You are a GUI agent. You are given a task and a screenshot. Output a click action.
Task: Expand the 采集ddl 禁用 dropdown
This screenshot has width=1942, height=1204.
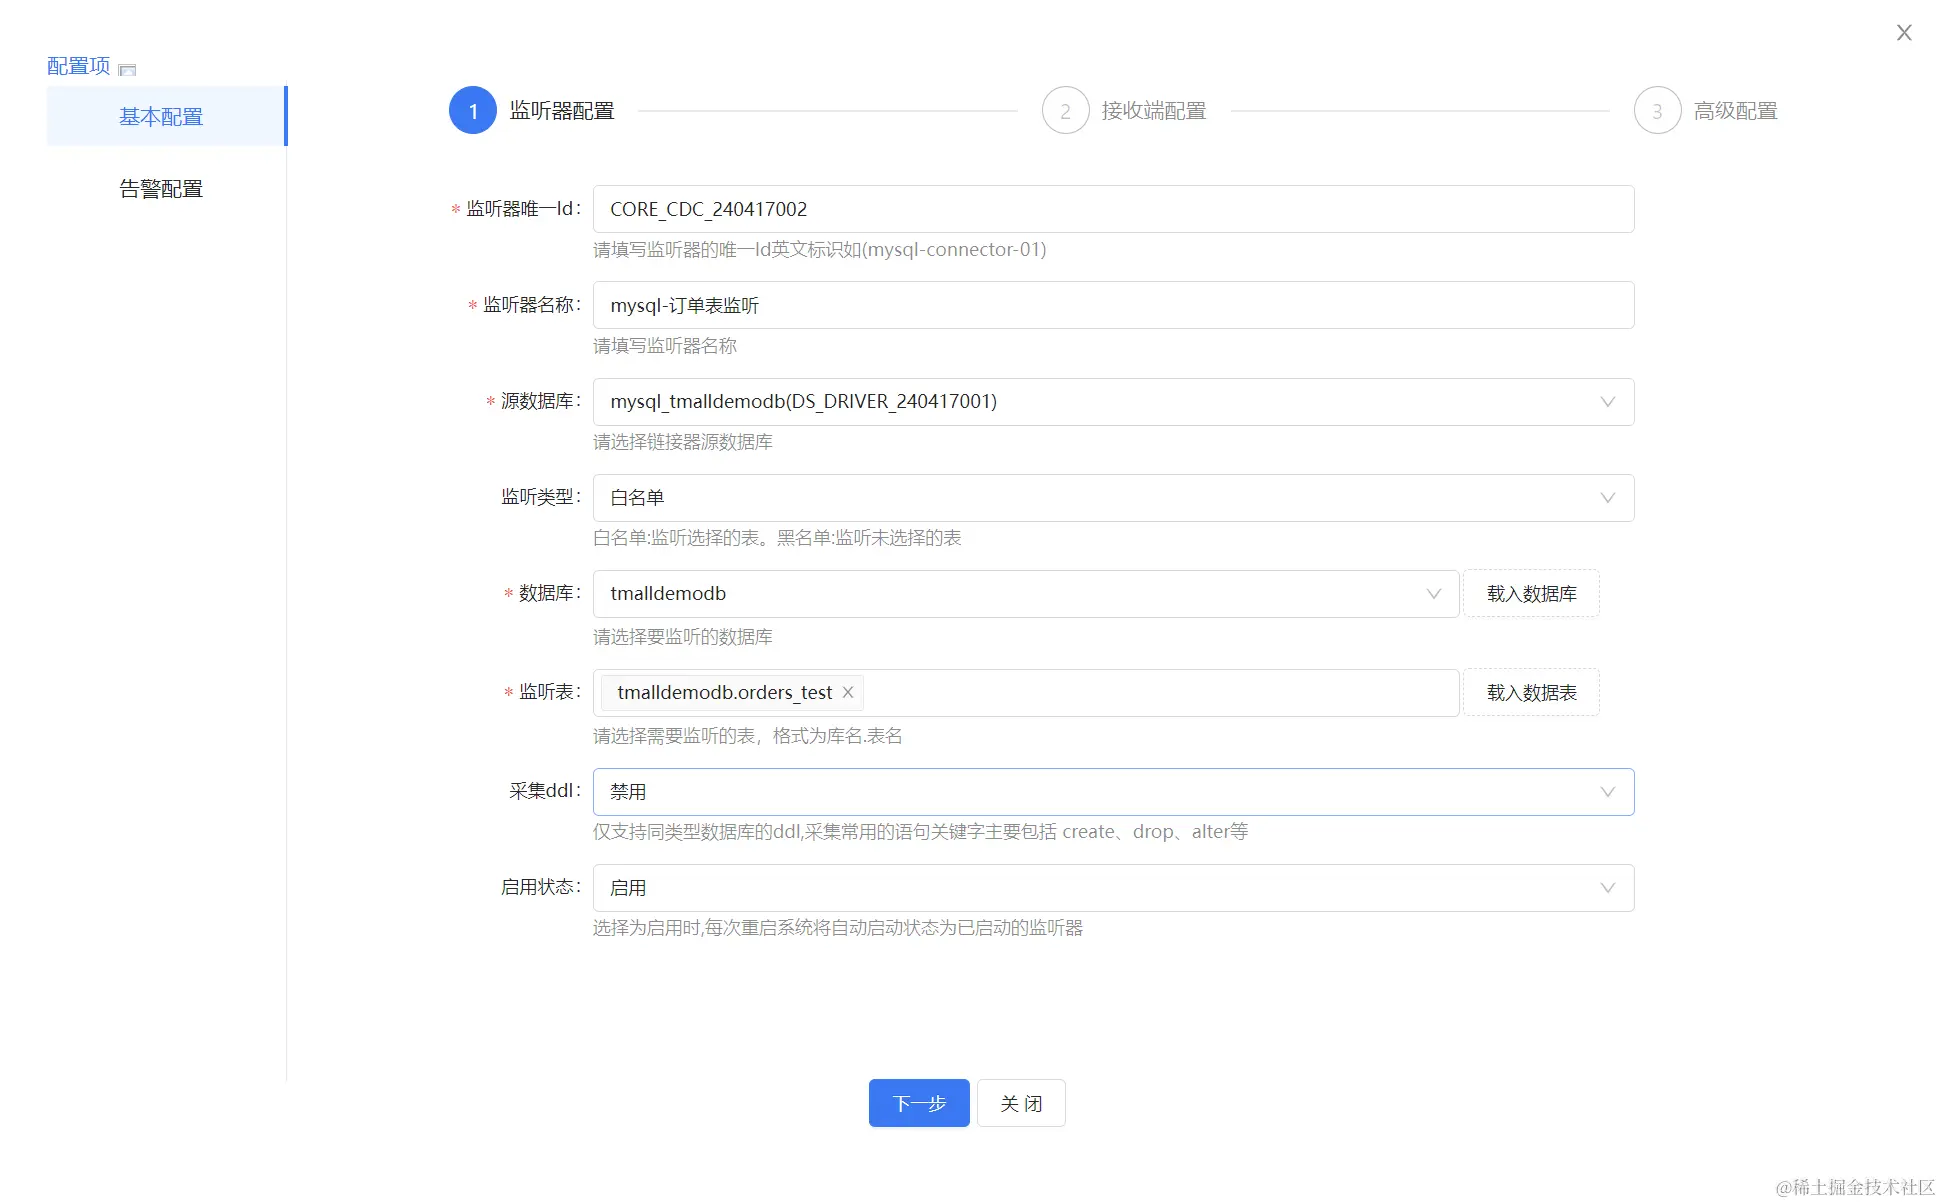pyautogui.click(x=1607, y=792)
